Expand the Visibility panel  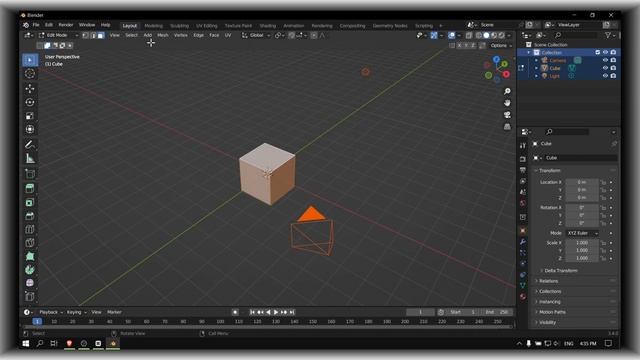click(547, 322)
